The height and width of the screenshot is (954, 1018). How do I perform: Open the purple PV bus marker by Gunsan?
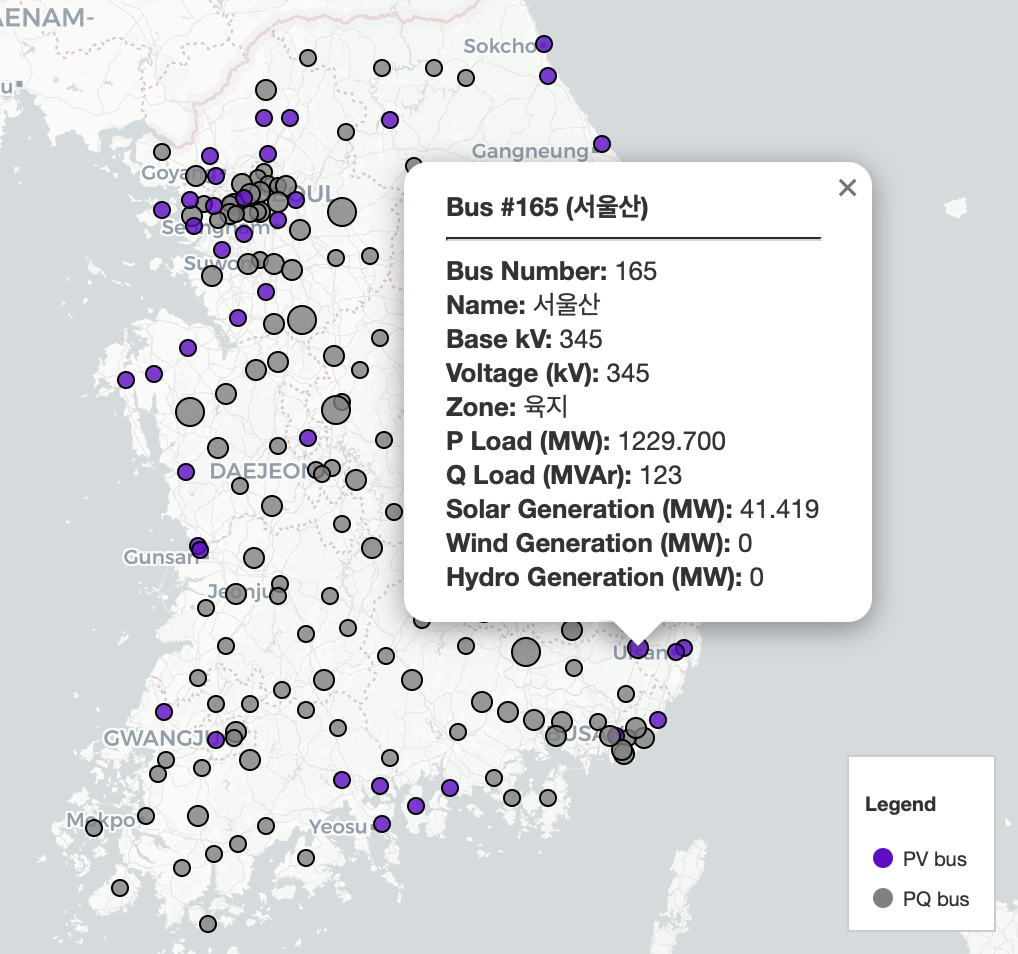200,549
